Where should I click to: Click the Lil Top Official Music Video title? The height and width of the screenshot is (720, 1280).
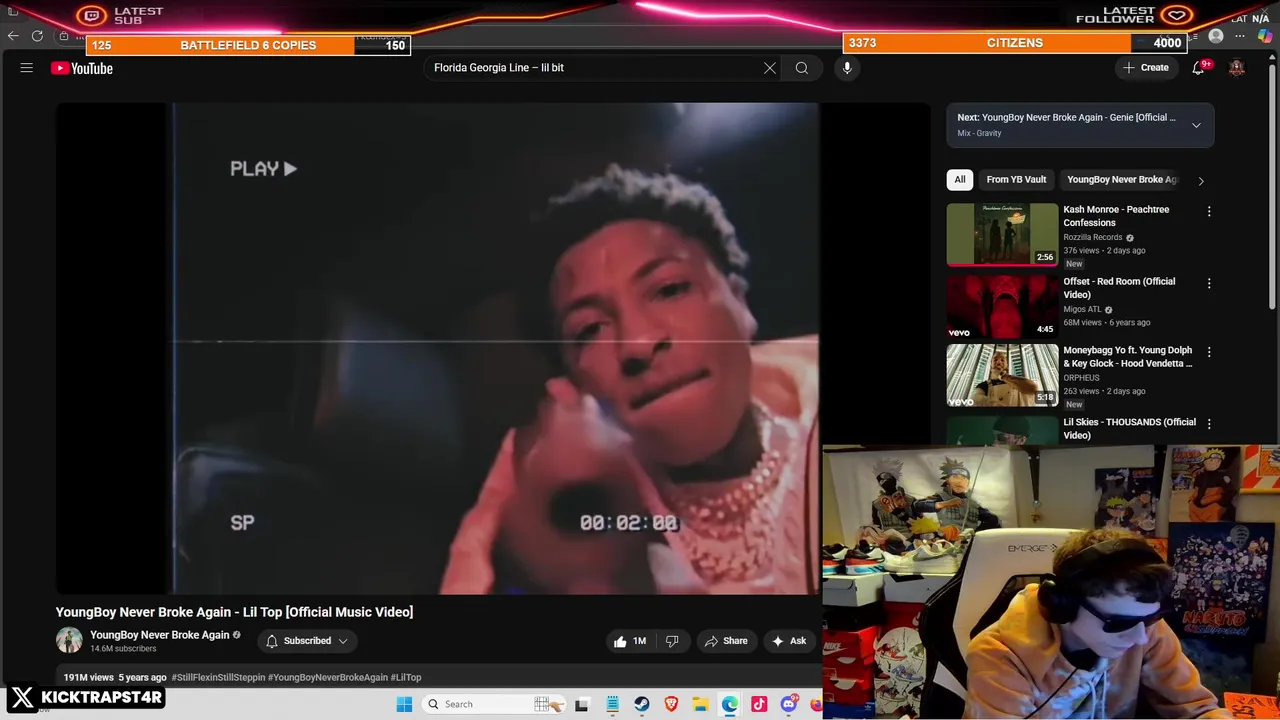(234, 612)
